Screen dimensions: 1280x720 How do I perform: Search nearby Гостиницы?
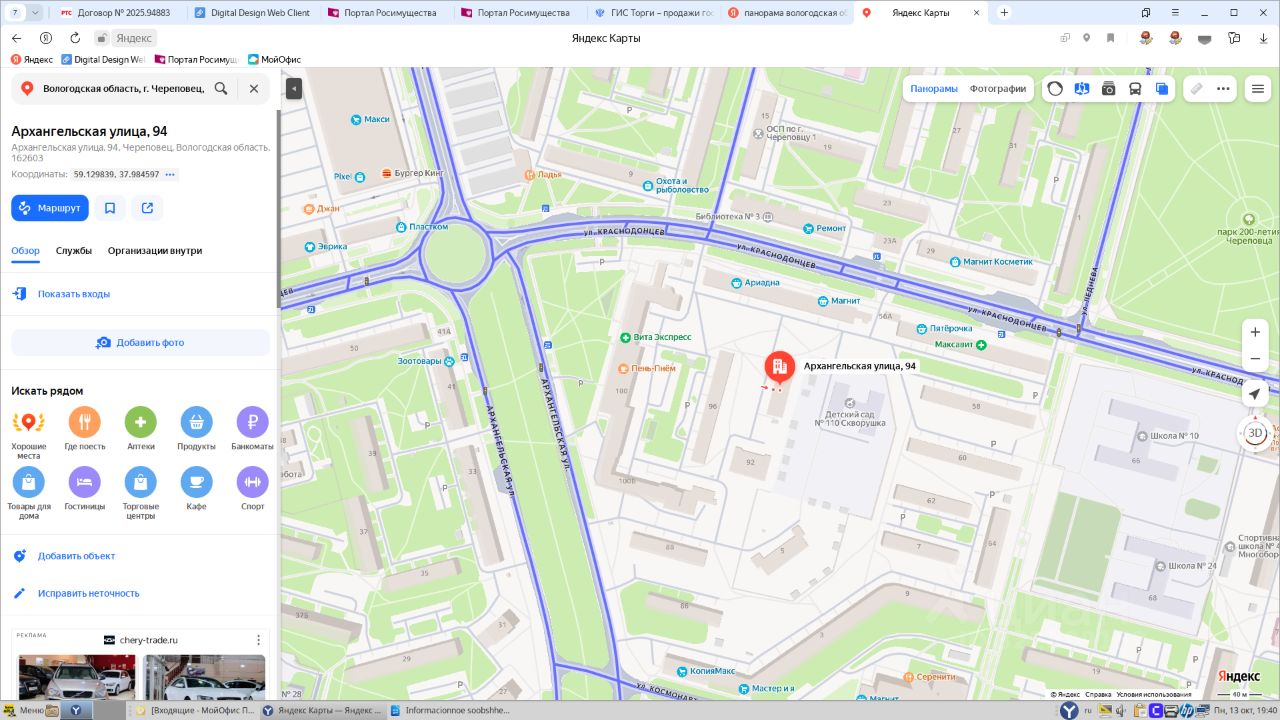(85, 490)
